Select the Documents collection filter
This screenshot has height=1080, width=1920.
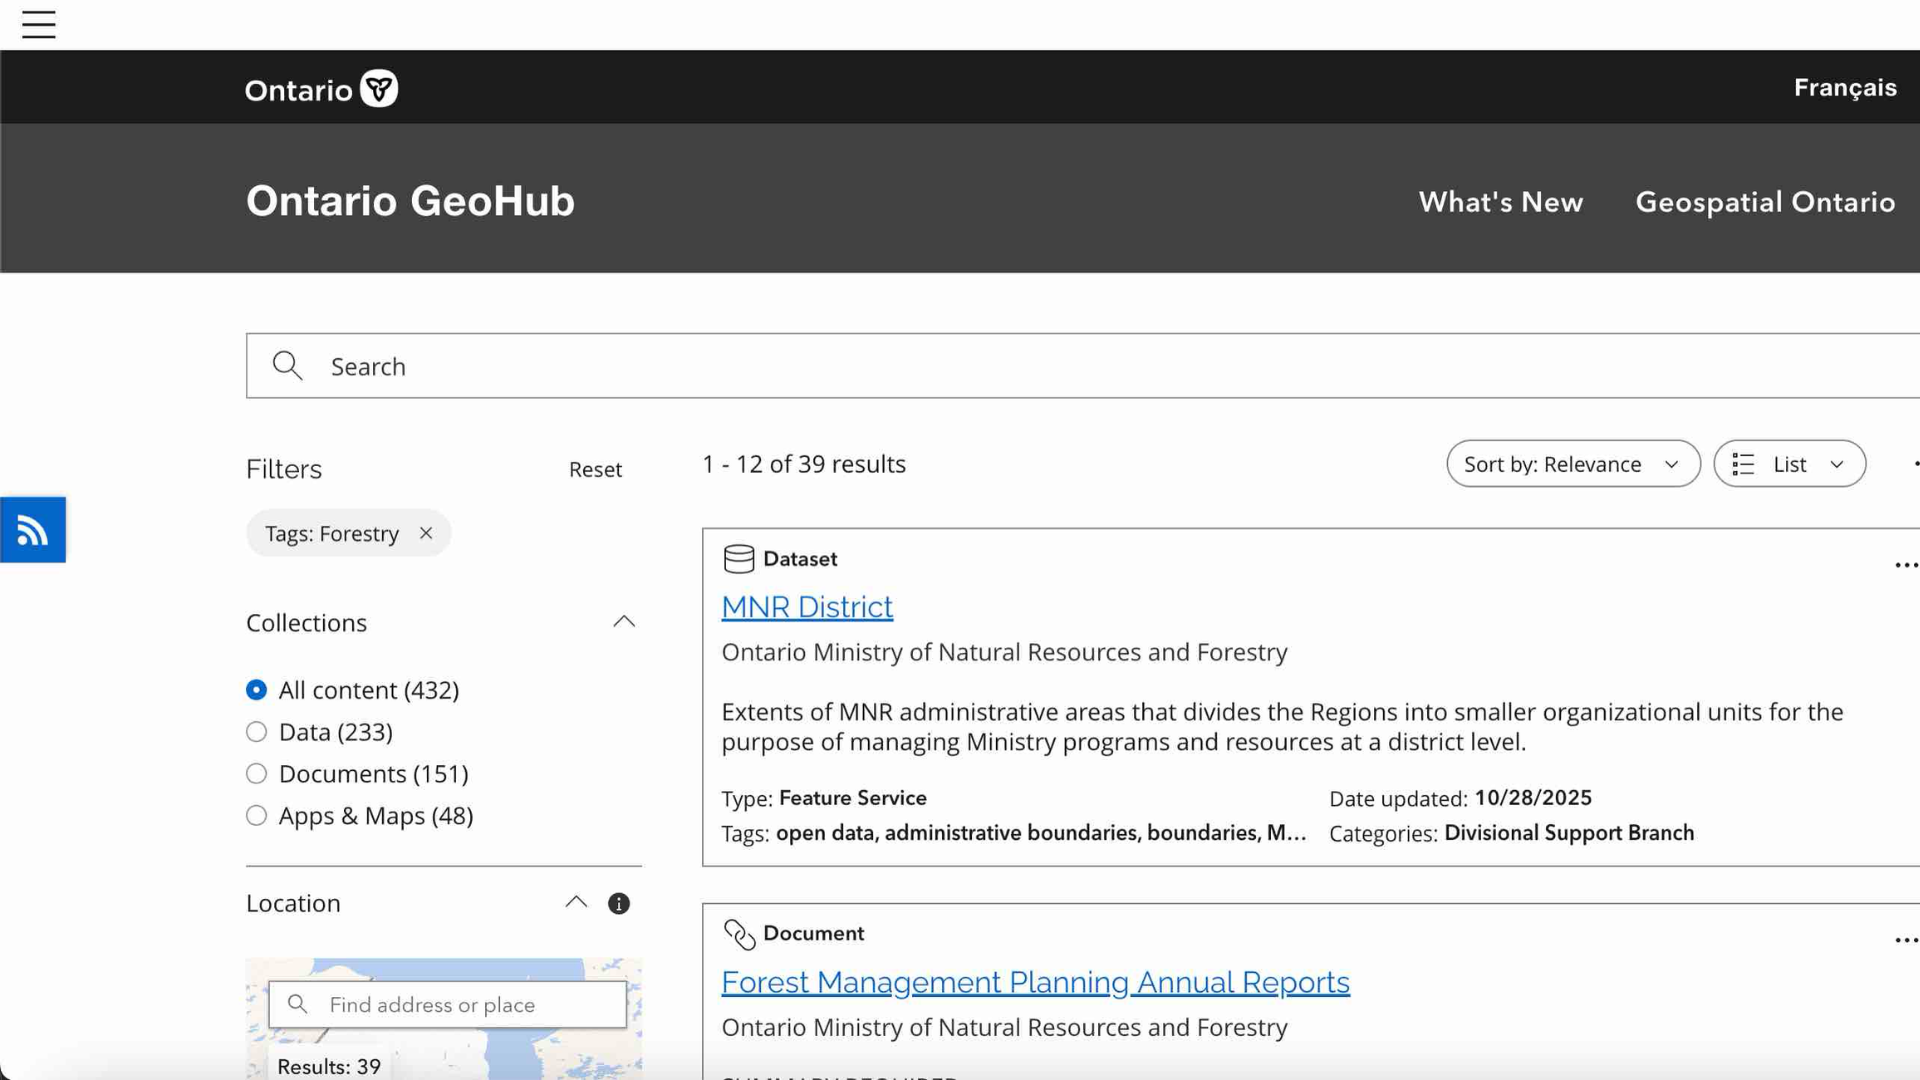click(256, 773)
